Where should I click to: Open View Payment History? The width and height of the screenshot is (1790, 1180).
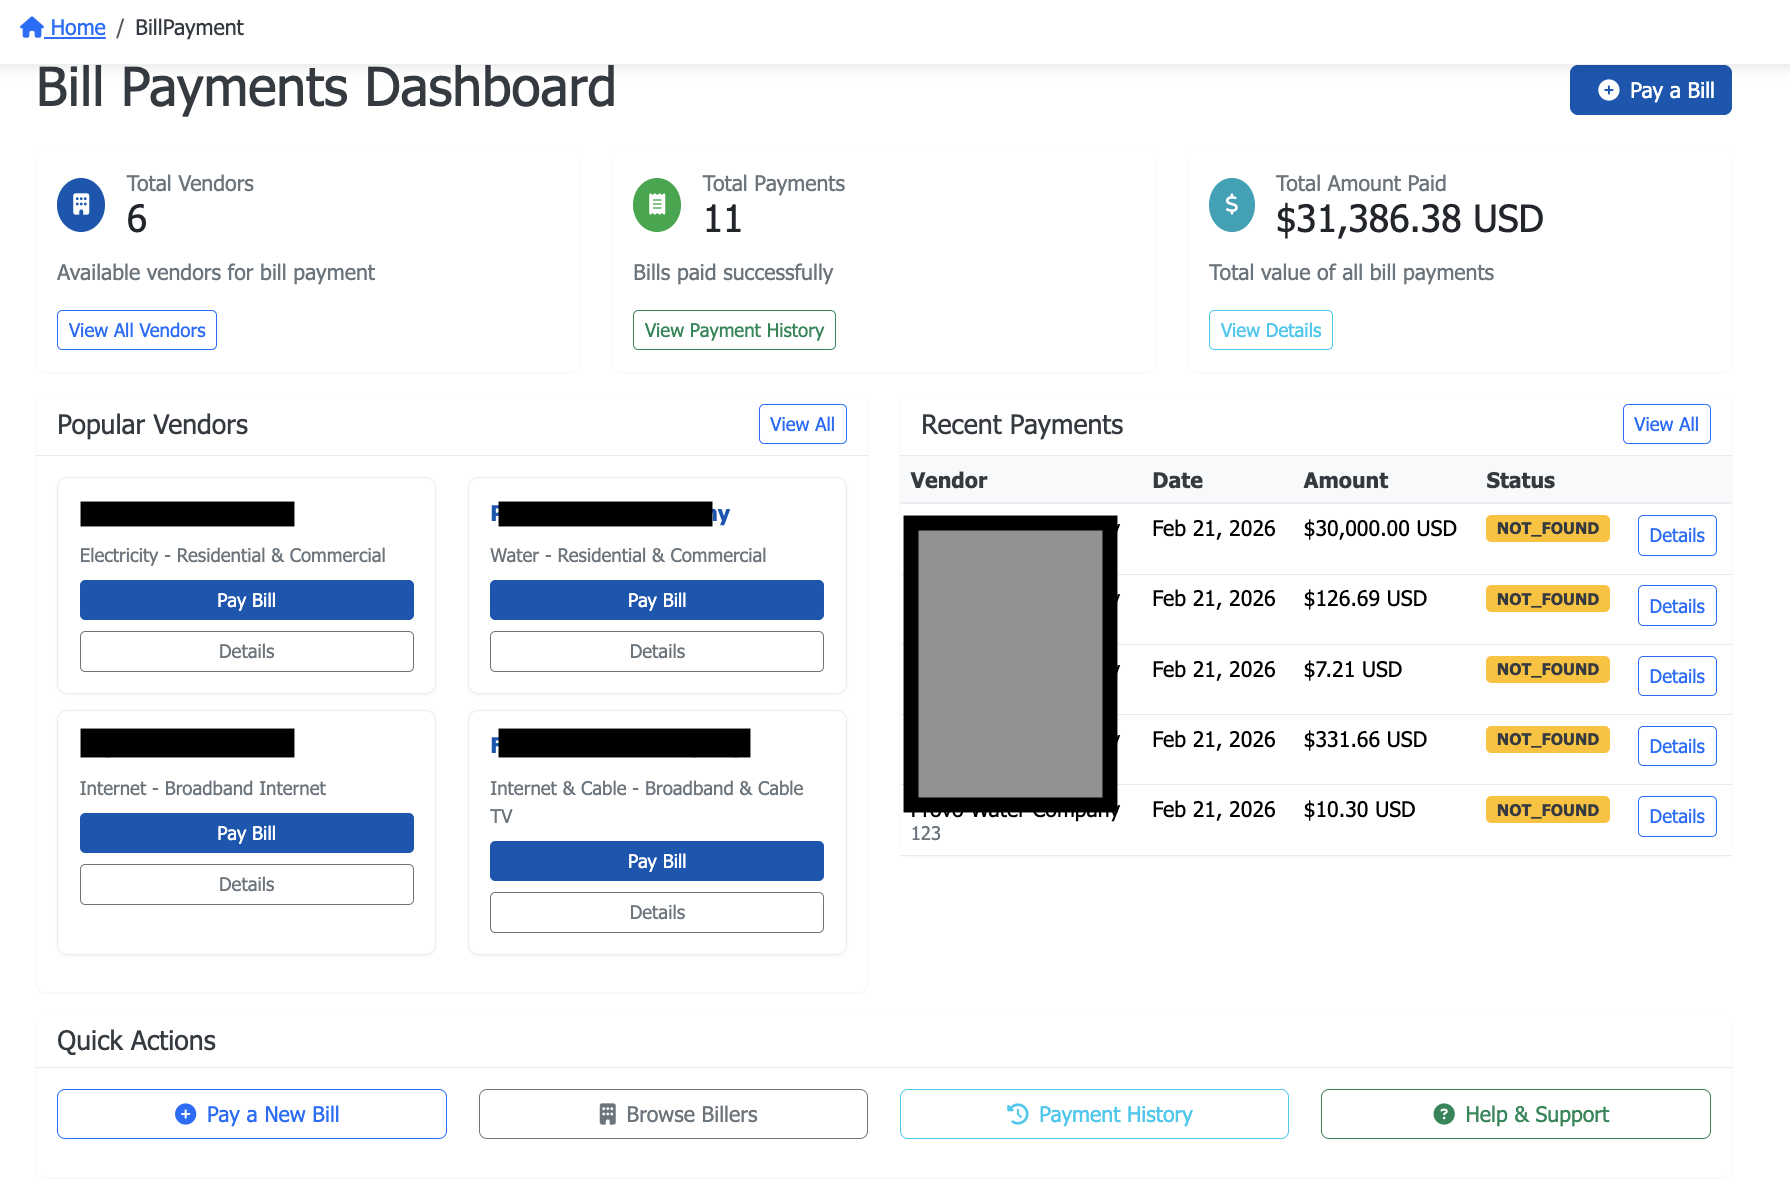click(734, 330)
